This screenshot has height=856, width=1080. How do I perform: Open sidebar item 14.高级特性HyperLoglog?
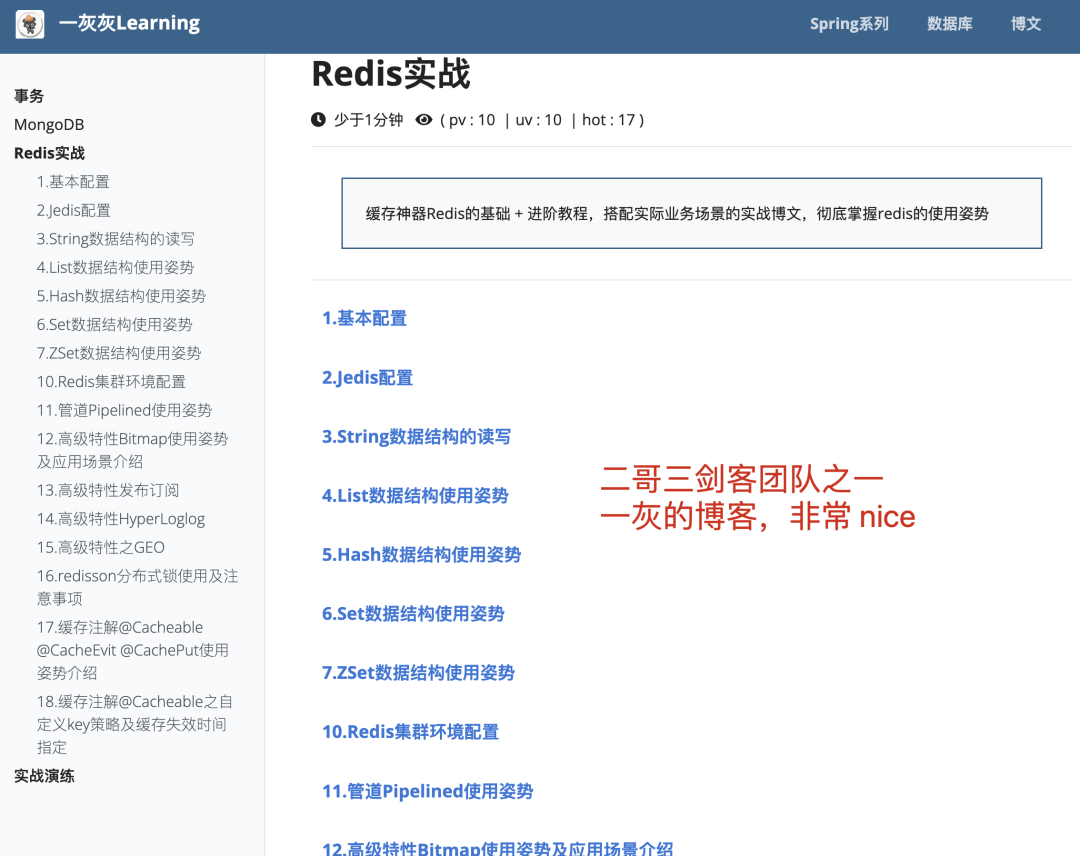point(121,519)
